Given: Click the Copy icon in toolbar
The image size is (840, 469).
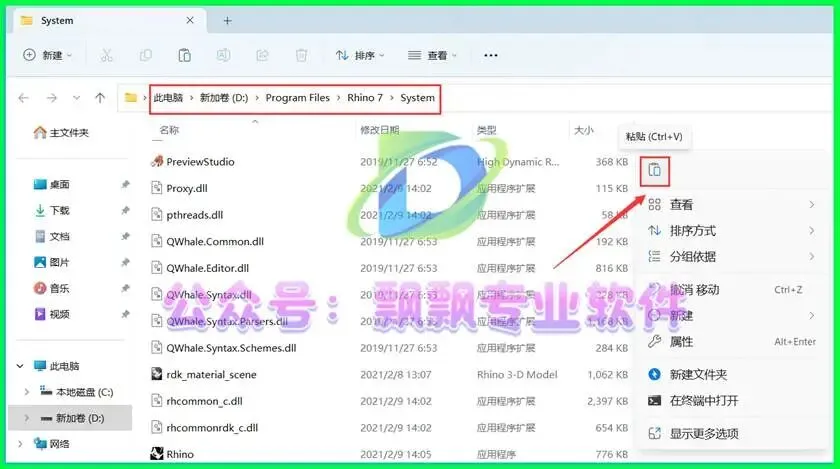Looking at the screenshot, I should pos(146,55).
